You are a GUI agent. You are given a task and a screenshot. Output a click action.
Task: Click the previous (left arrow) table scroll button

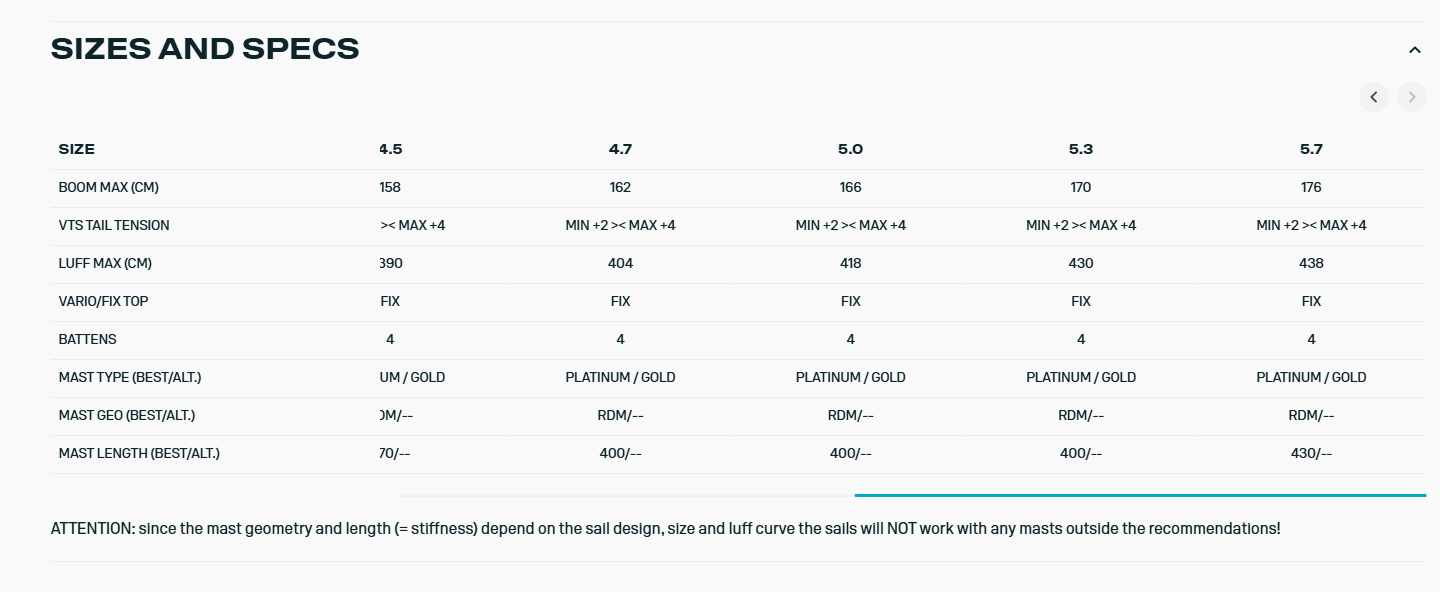(x=1373, y=97)
